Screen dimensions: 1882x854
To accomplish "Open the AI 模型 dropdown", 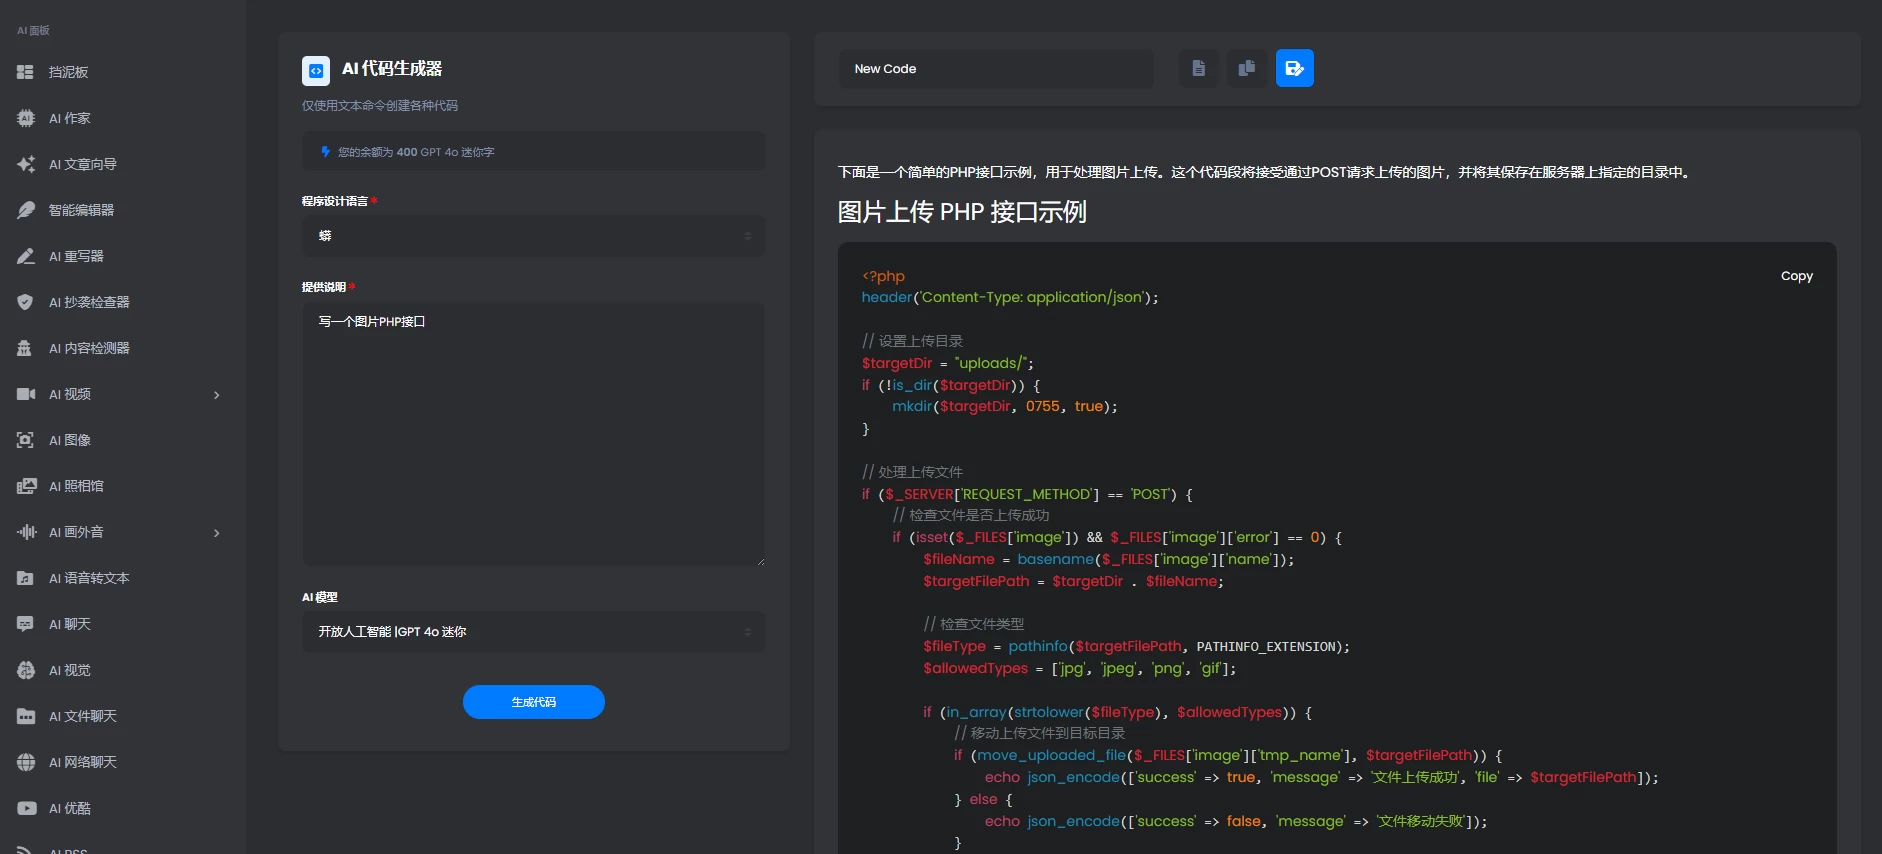I will 533,632.
